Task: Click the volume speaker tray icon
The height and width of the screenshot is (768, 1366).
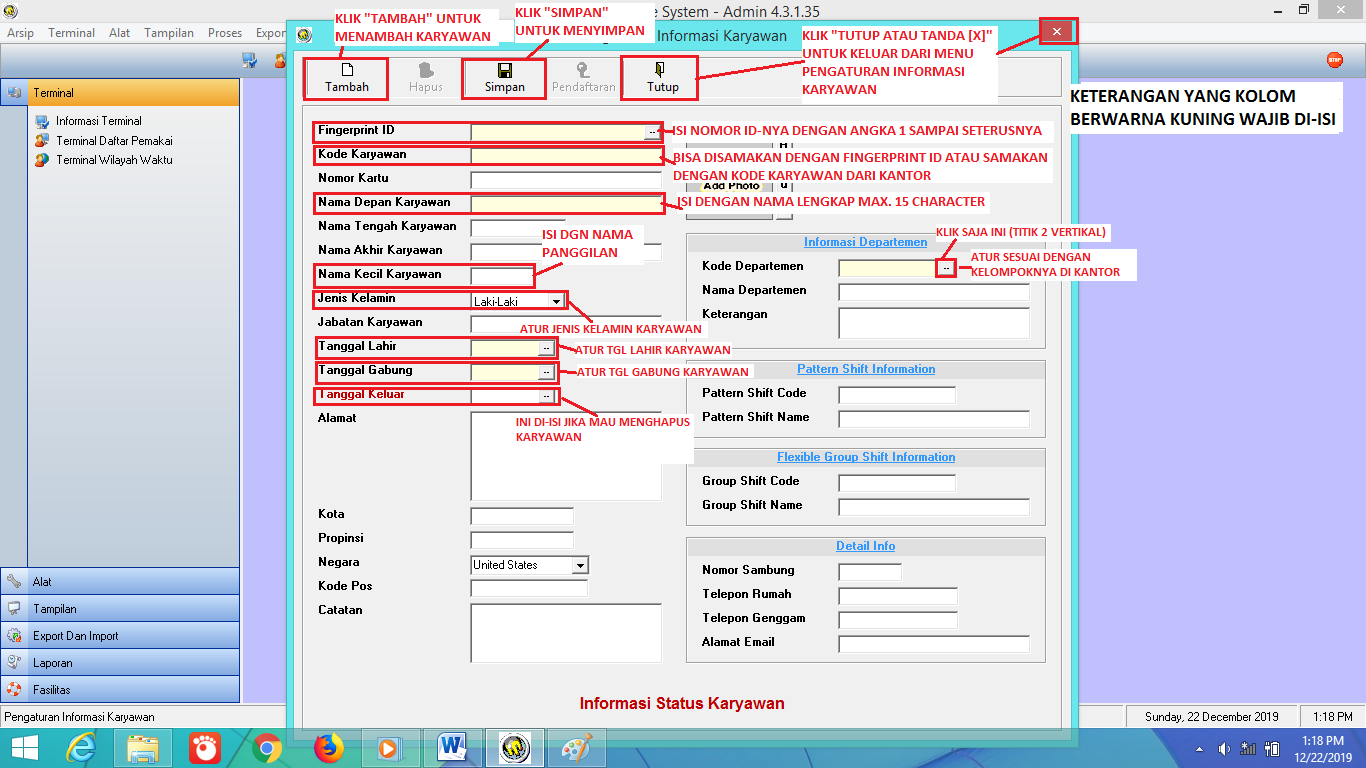Action: [x=1224, y=748]
